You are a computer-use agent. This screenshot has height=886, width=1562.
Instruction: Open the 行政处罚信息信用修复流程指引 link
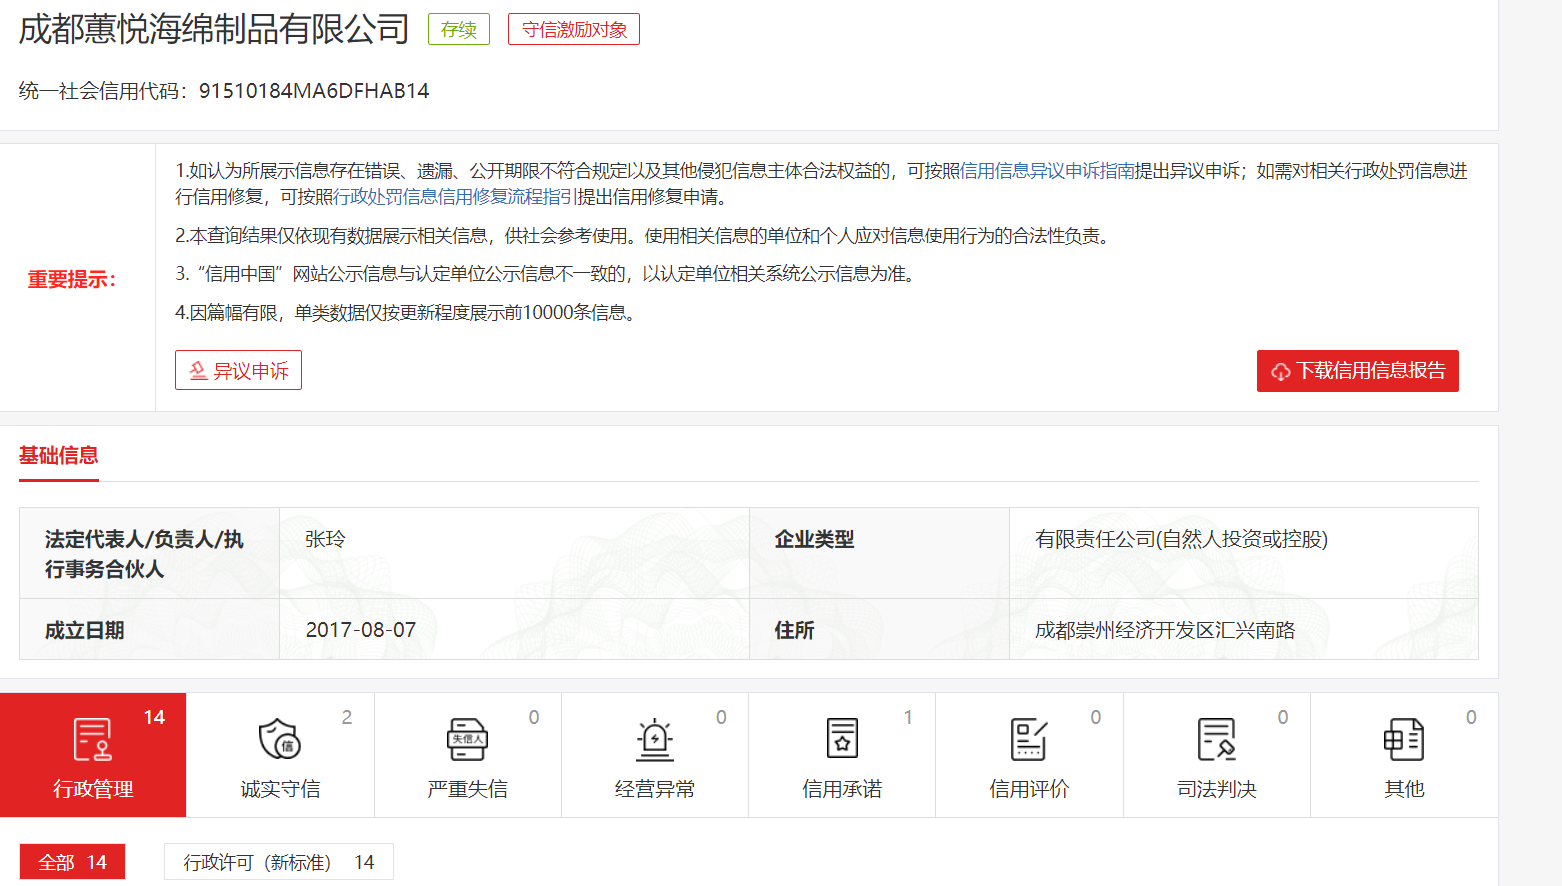[453, 197]
